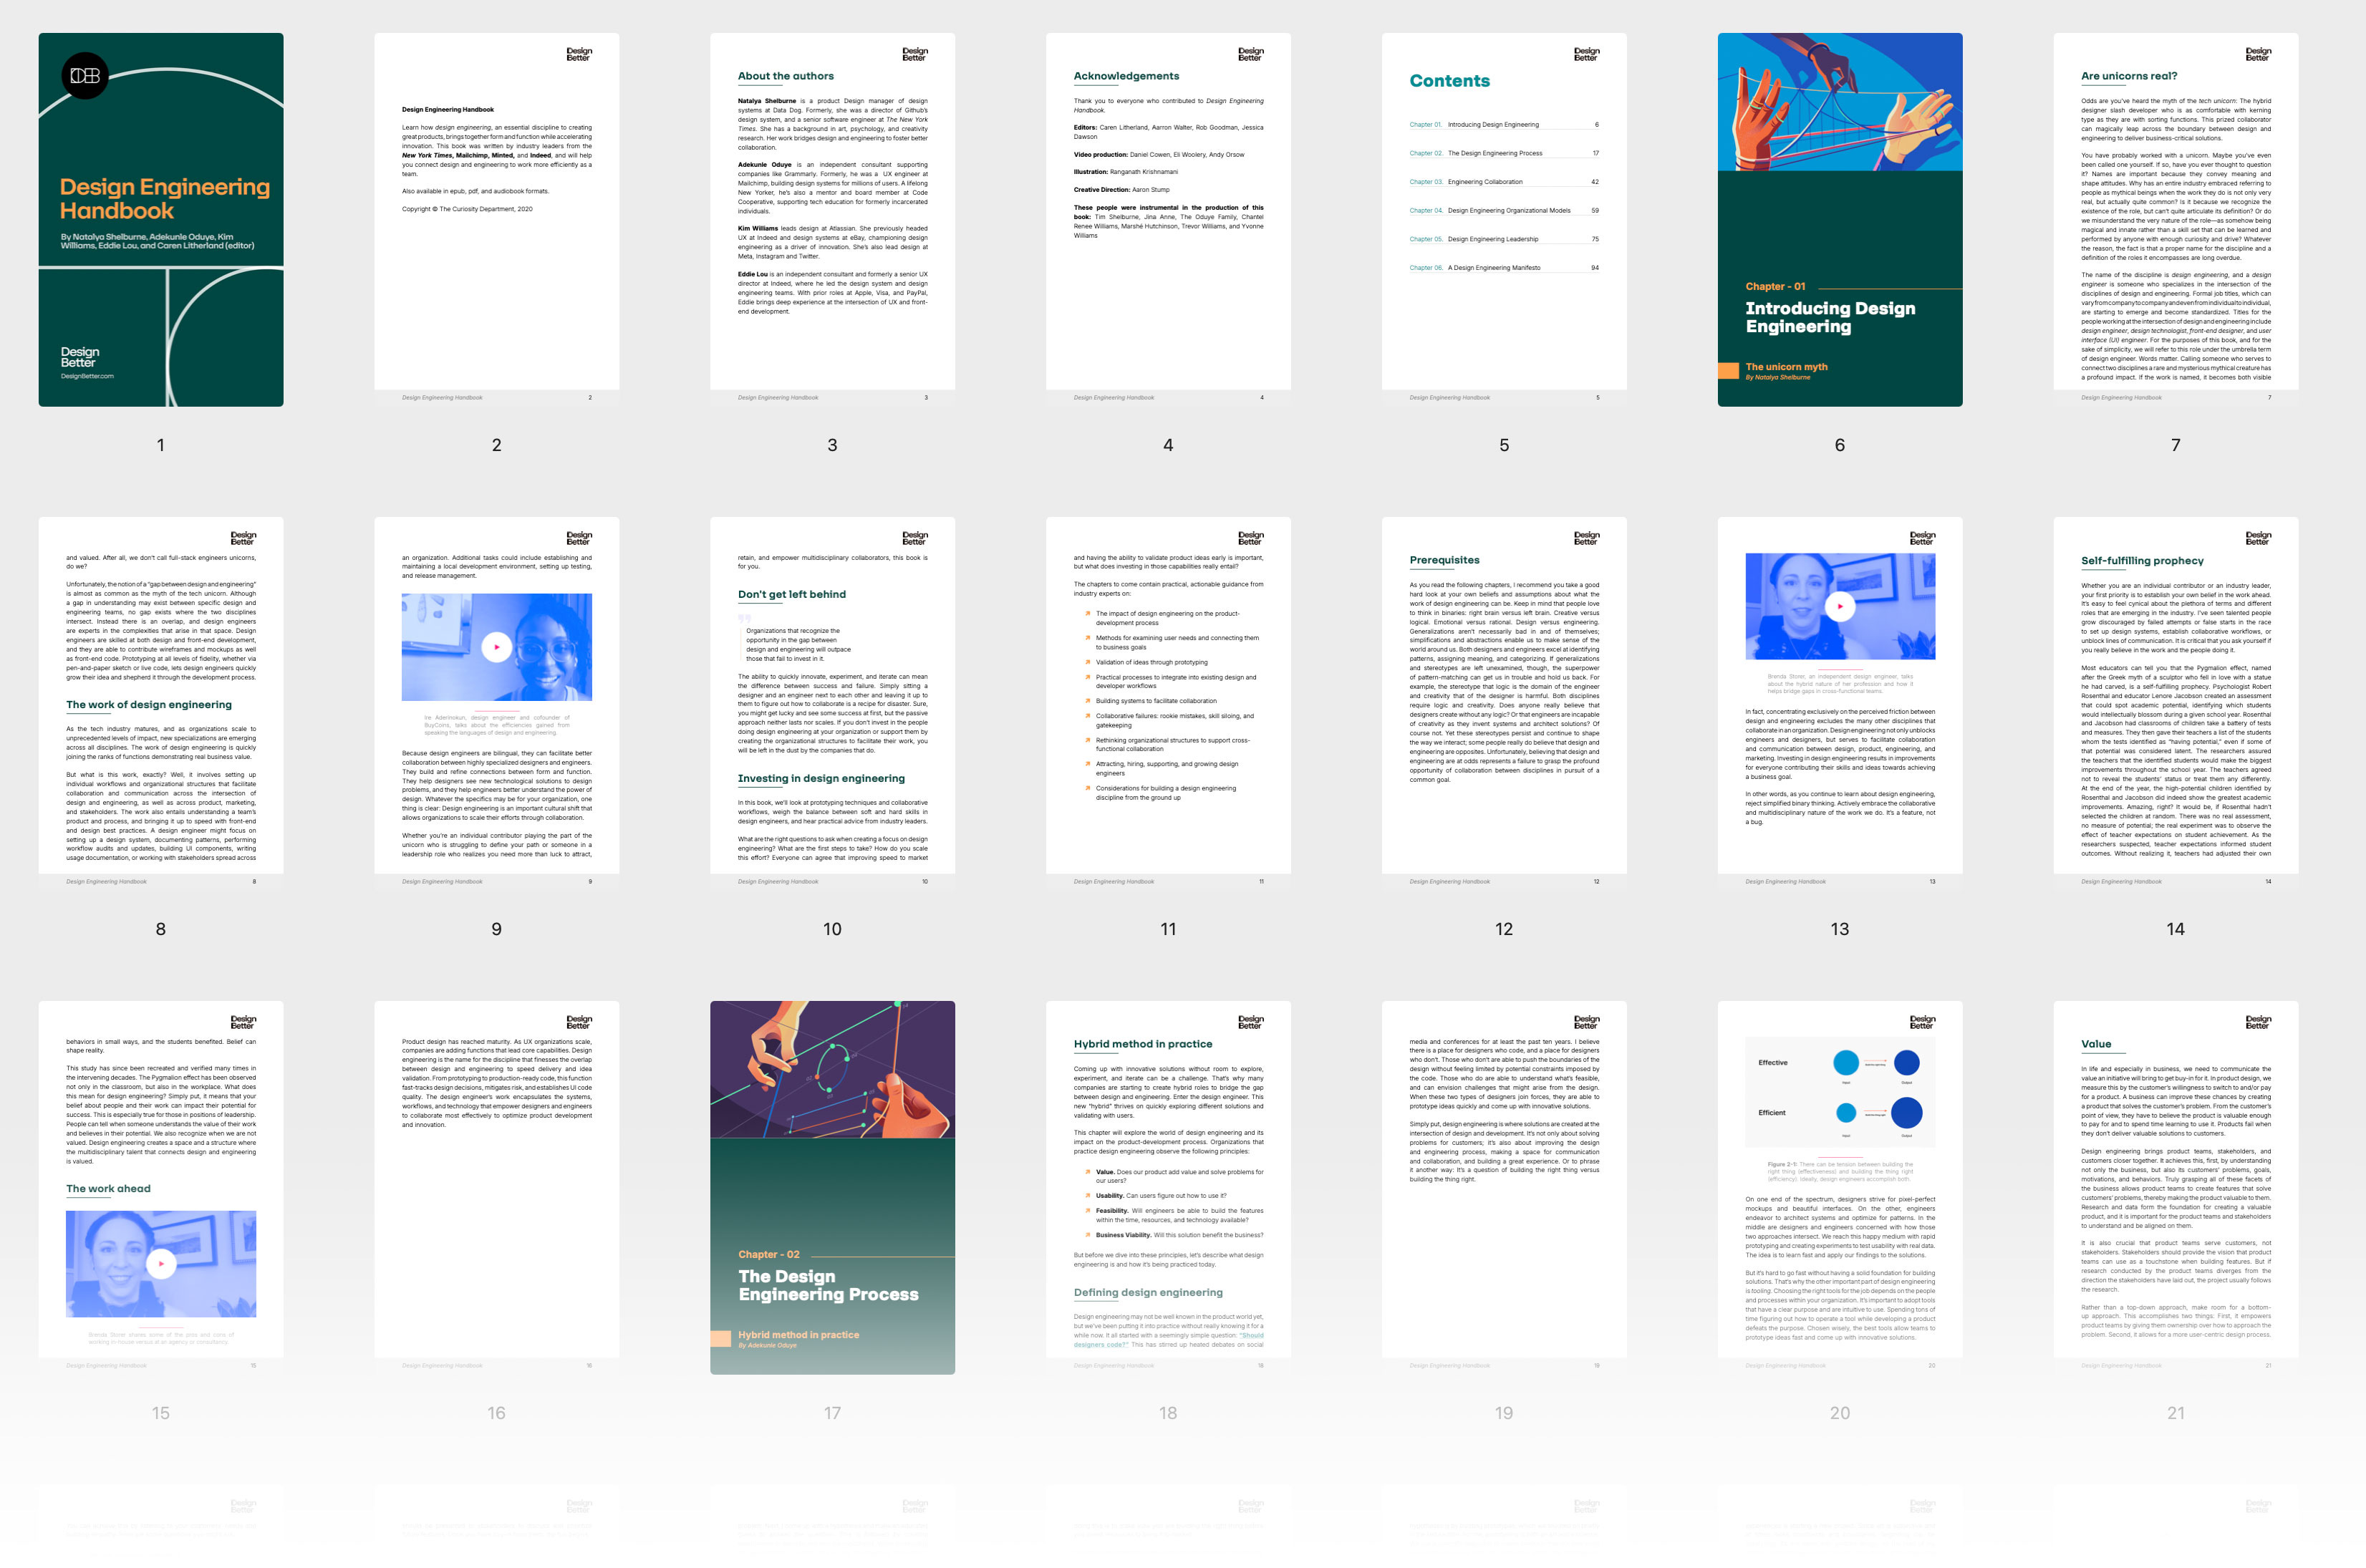
Task: Click DesignBetter.com link on the cover
Action: click(x=87, y=376)
